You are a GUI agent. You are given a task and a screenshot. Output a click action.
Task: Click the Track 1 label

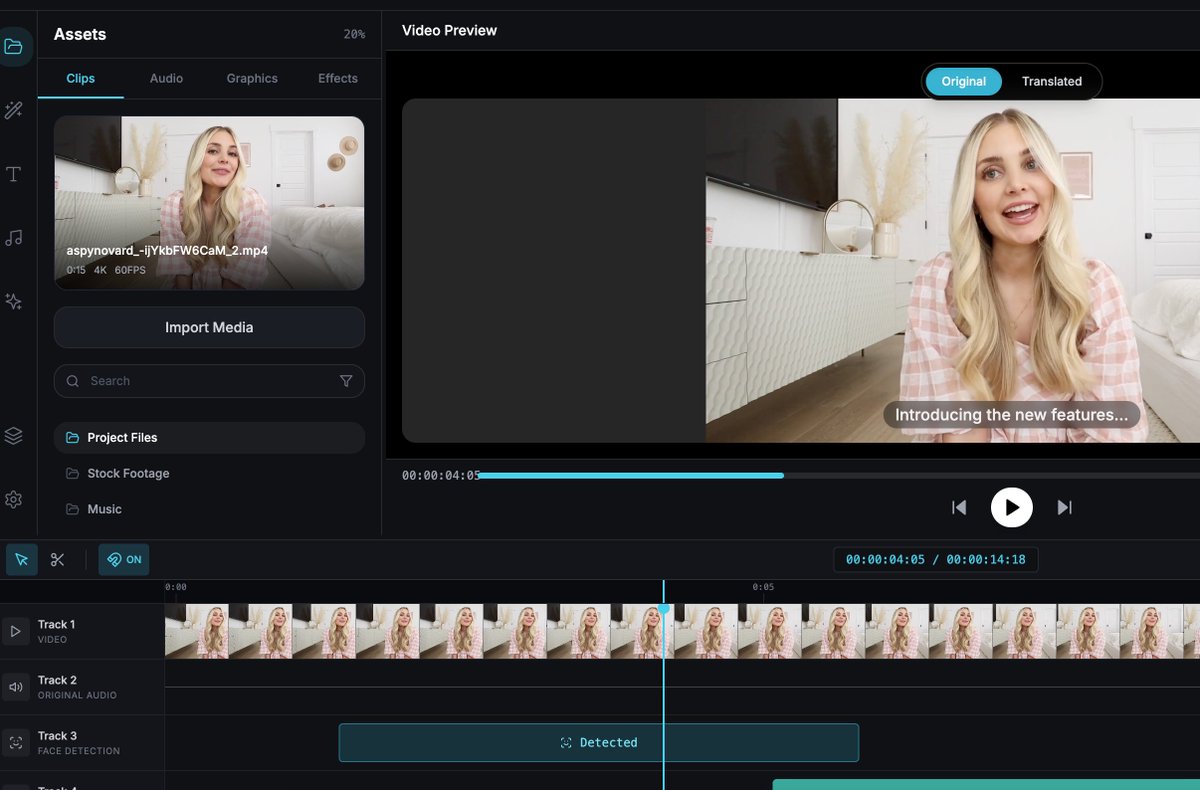click(56, 625)
